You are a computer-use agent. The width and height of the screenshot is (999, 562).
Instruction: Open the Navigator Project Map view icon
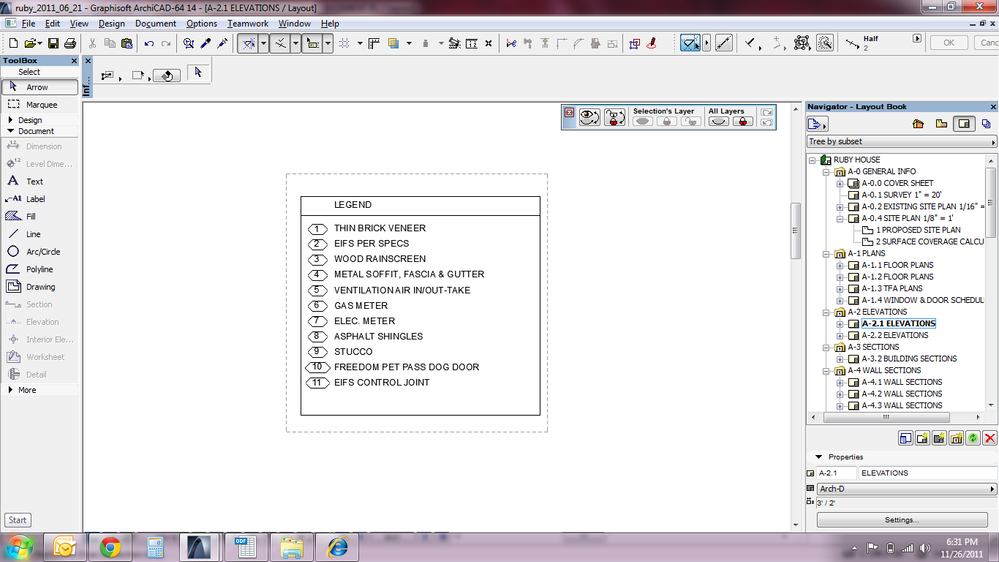tap(918, 124)
